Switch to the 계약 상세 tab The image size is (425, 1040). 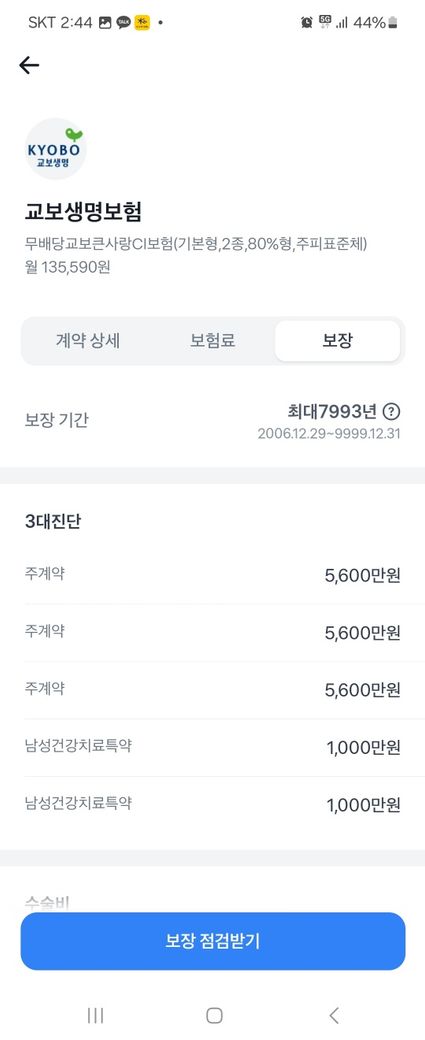click(x=88, y=341)
